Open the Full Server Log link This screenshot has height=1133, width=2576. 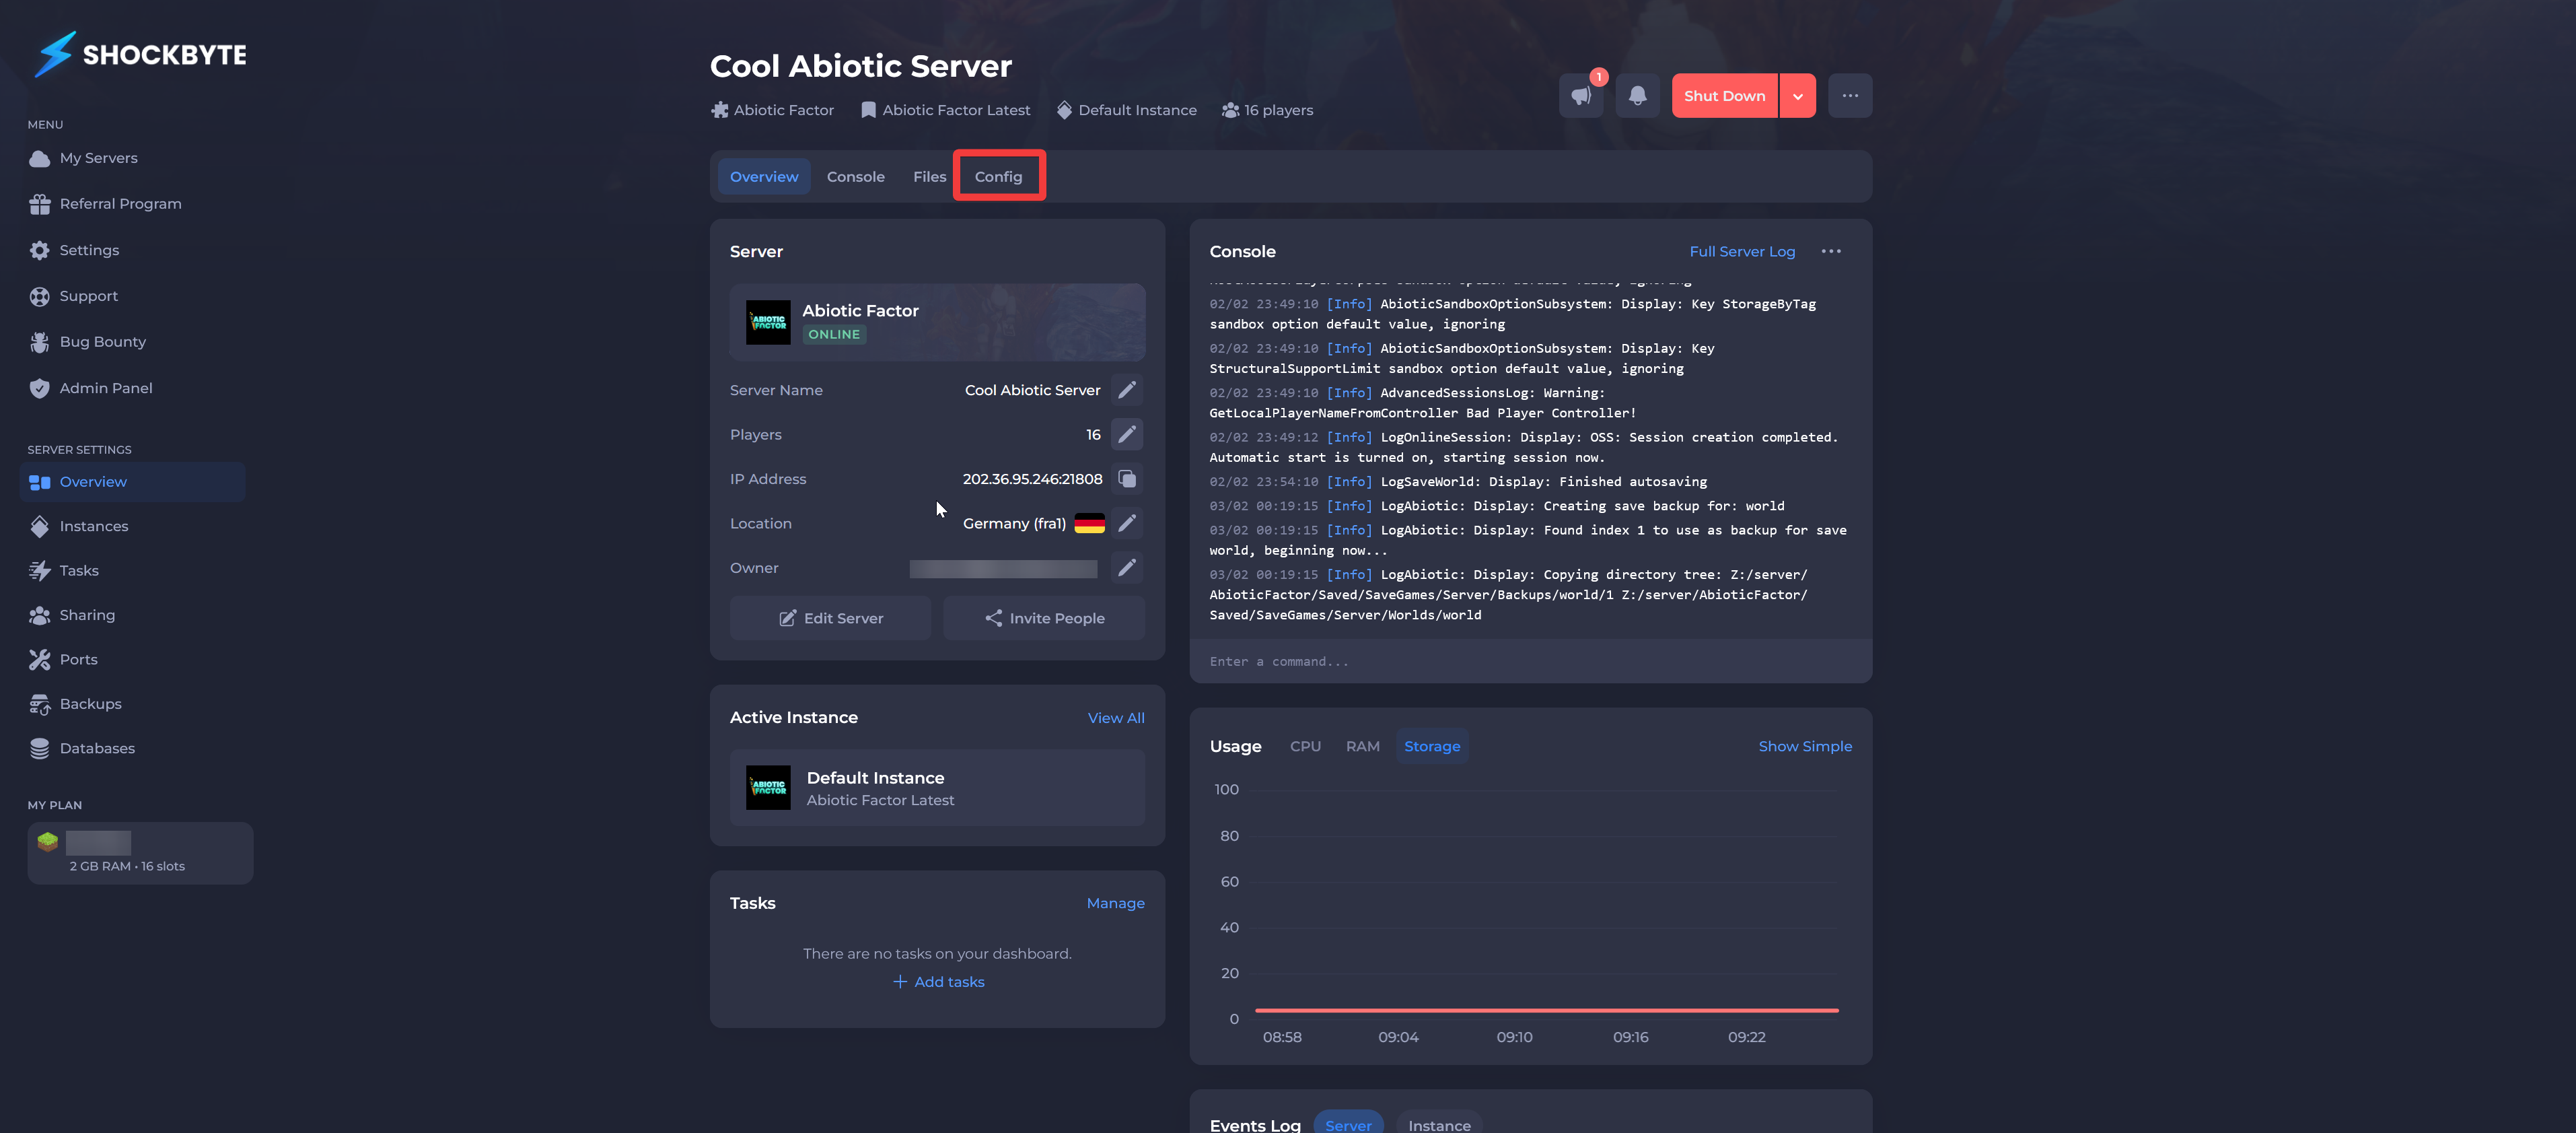click(x=1742, y=252)
